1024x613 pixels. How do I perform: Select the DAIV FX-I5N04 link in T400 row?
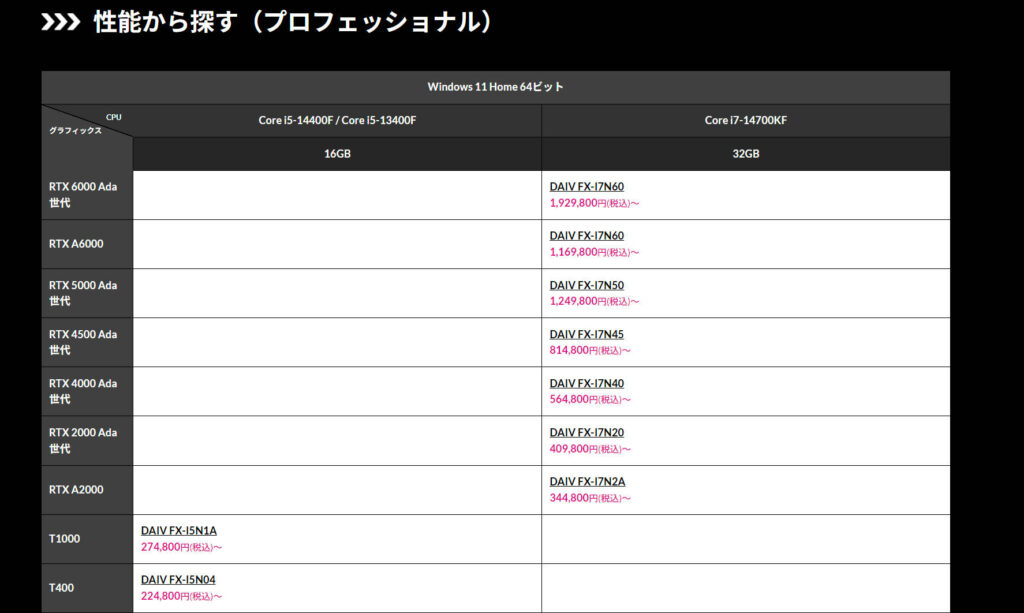[178, 579]
